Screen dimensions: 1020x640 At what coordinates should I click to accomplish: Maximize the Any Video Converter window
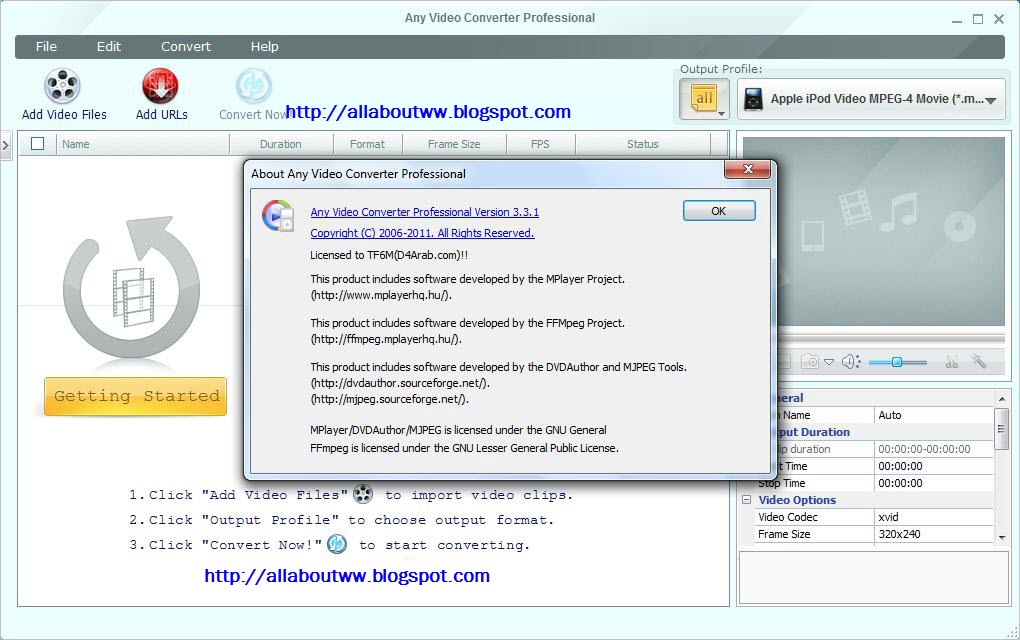tap(978, 20)
